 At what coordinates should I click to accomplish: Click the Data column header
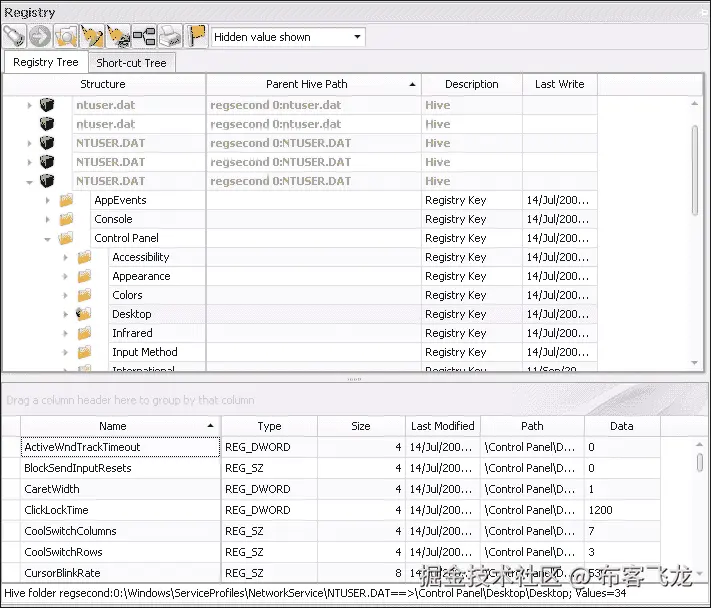click(x=622, y=426)
